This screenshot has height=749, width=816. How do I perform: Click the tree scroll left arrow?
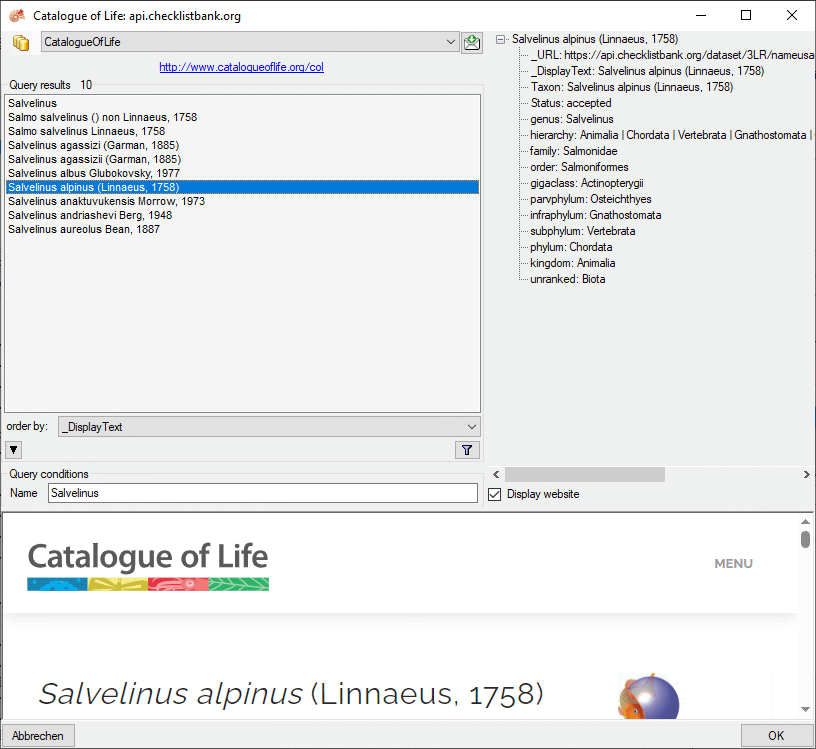pos(496,474)
